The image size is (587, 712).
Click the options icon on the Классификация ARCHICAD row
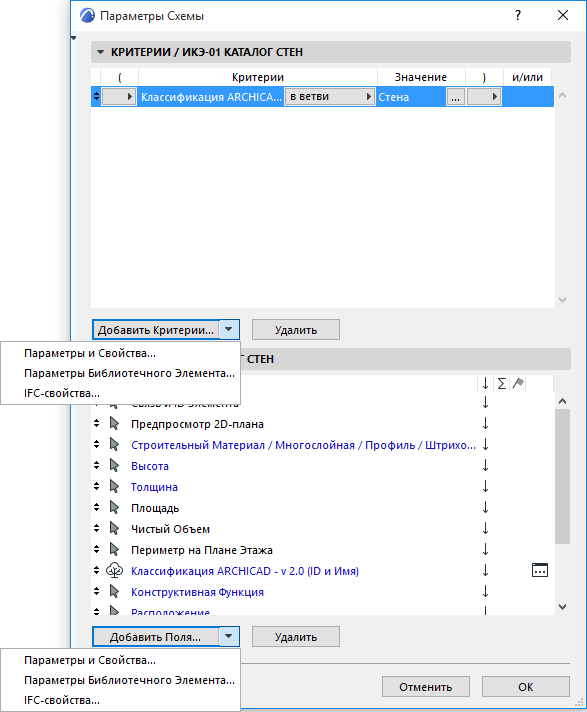pyautogui.click(x=540, y=570)
